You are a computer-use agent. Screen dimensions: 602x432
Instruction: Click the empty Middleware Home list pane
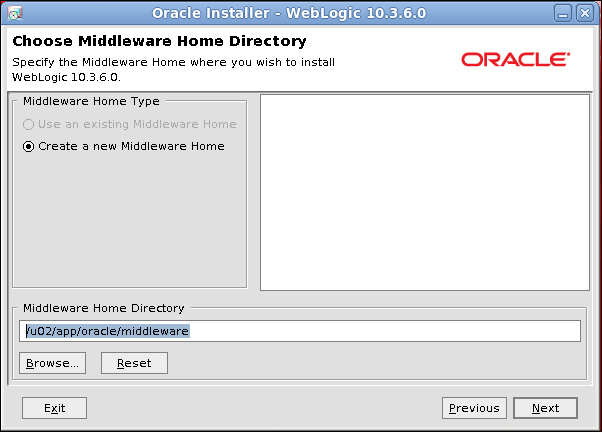(x=425, y=192)
